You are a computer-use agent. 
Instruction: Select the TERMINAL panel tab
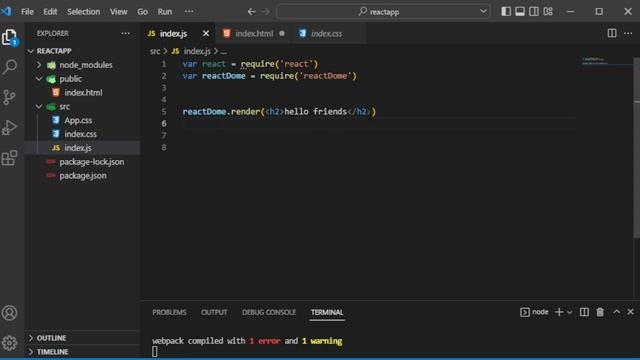(327, 312)
